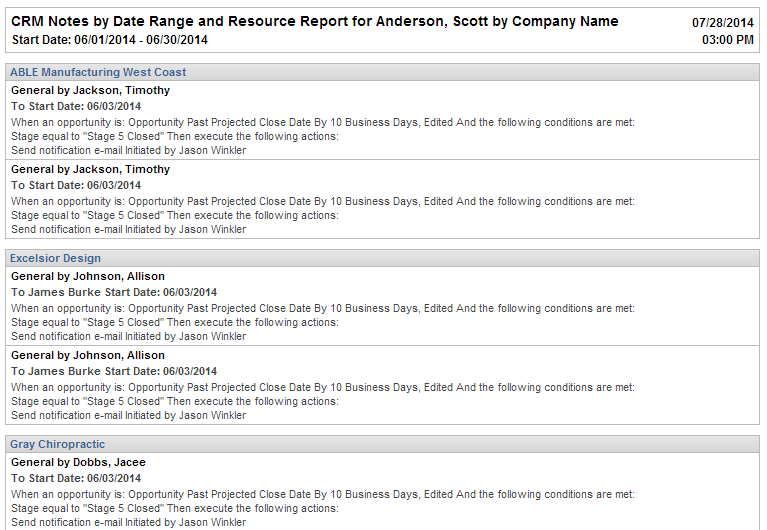This screenshot has height=530, width=767.
Task: Click To Start Date line under Dobbs, Jacee
Action: click(x=76, y=478)
